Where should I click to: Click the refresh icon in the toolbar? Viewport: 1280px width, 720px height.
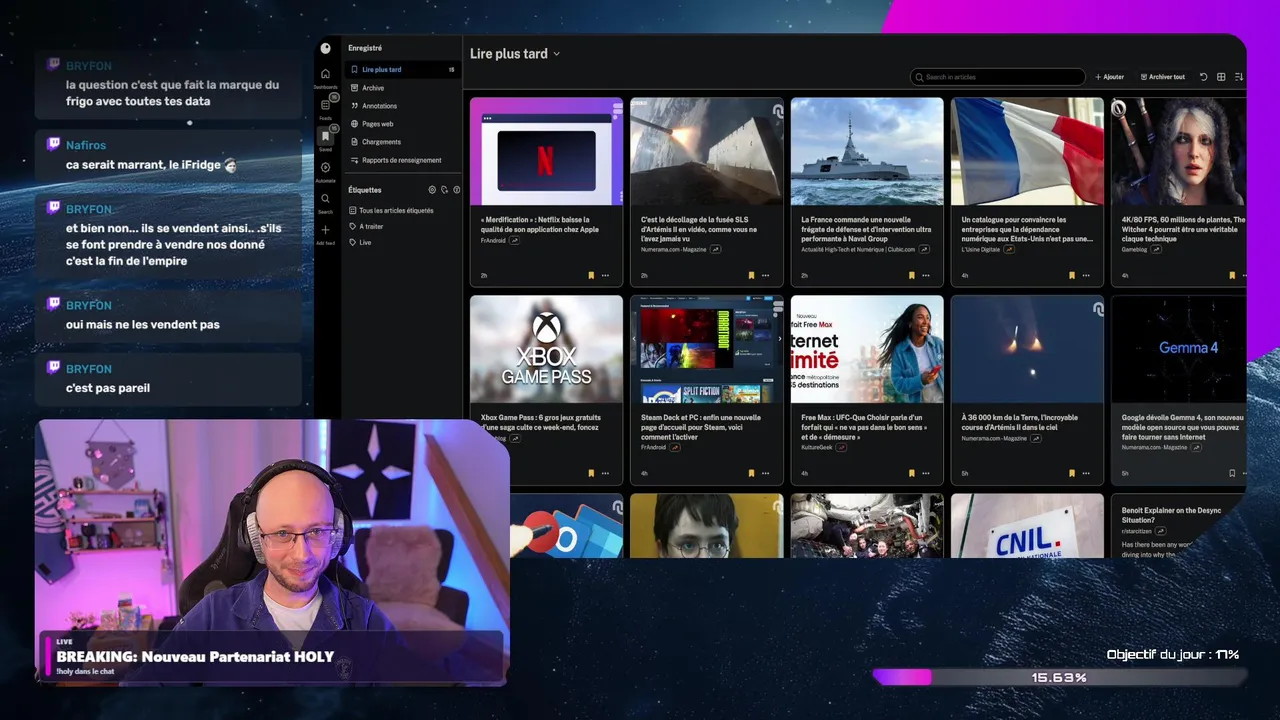tap(1203, 76)
